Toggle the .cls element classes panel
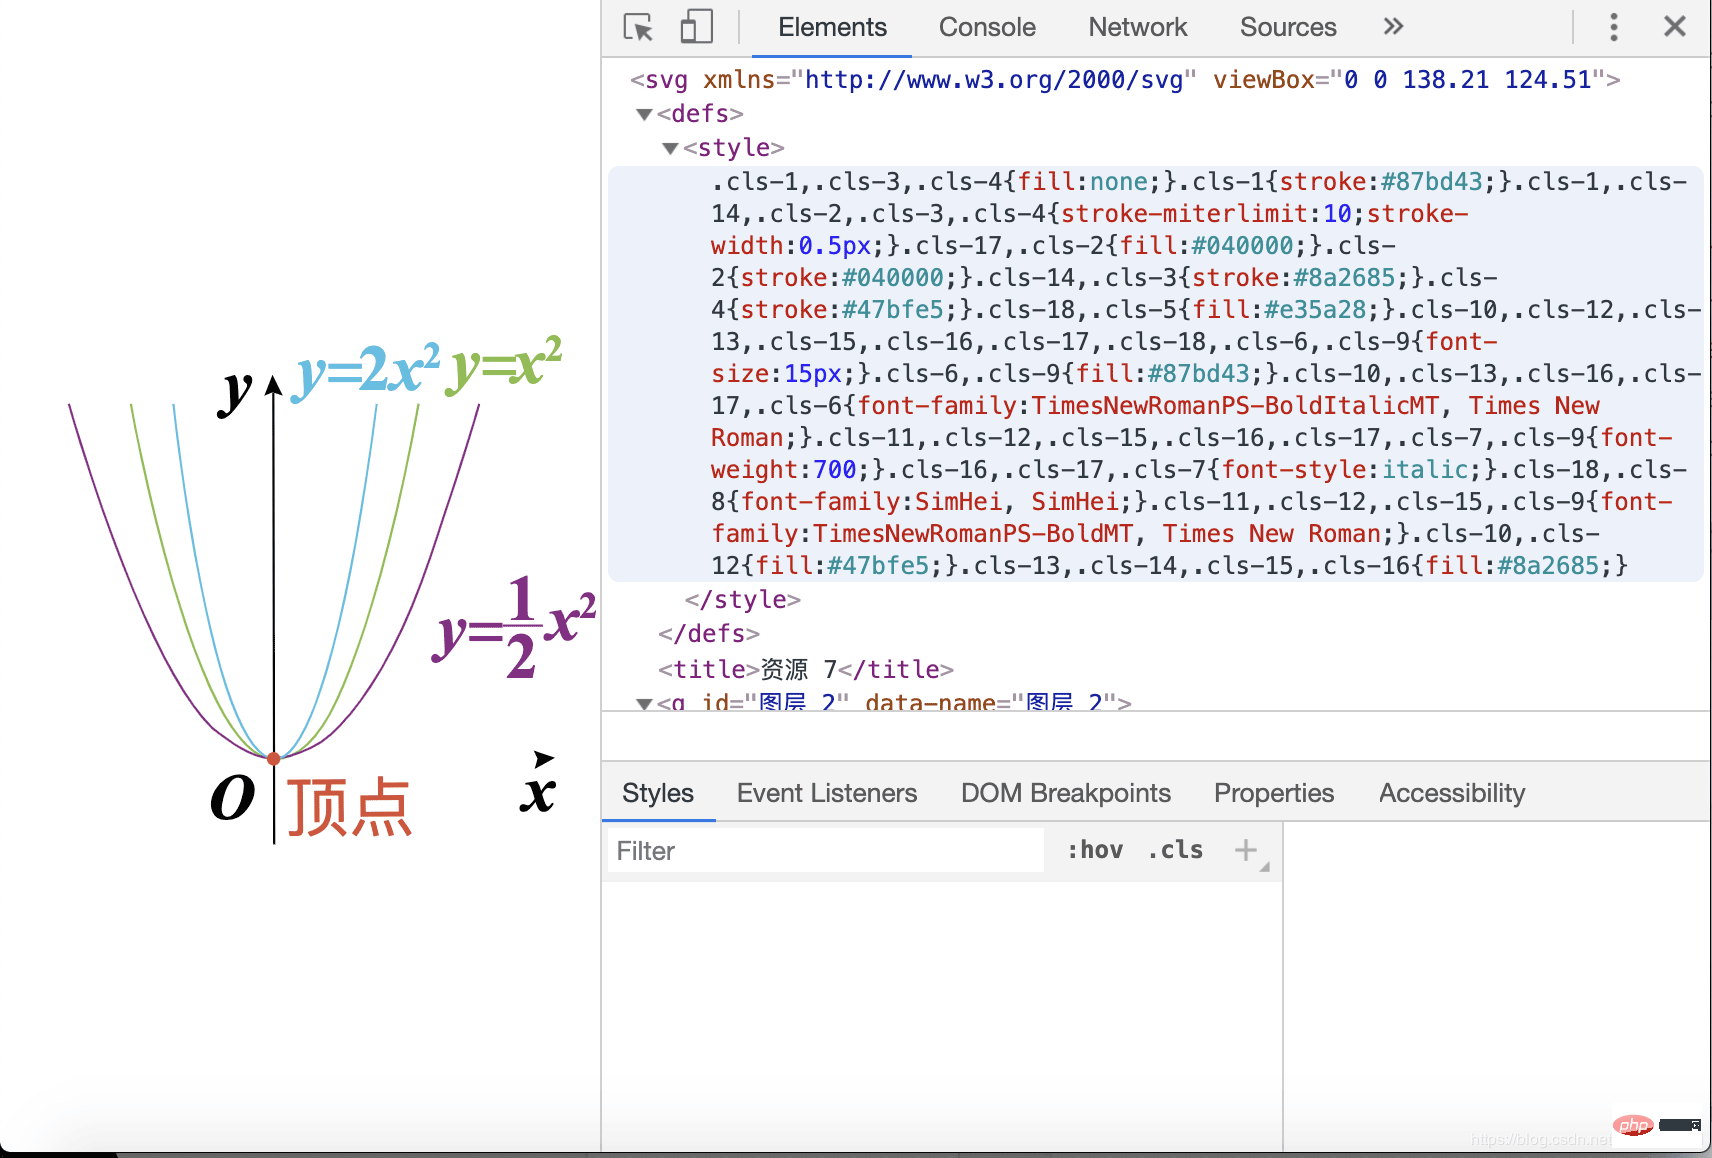Screen dimensions: 1712x1158 [1176, 850]
